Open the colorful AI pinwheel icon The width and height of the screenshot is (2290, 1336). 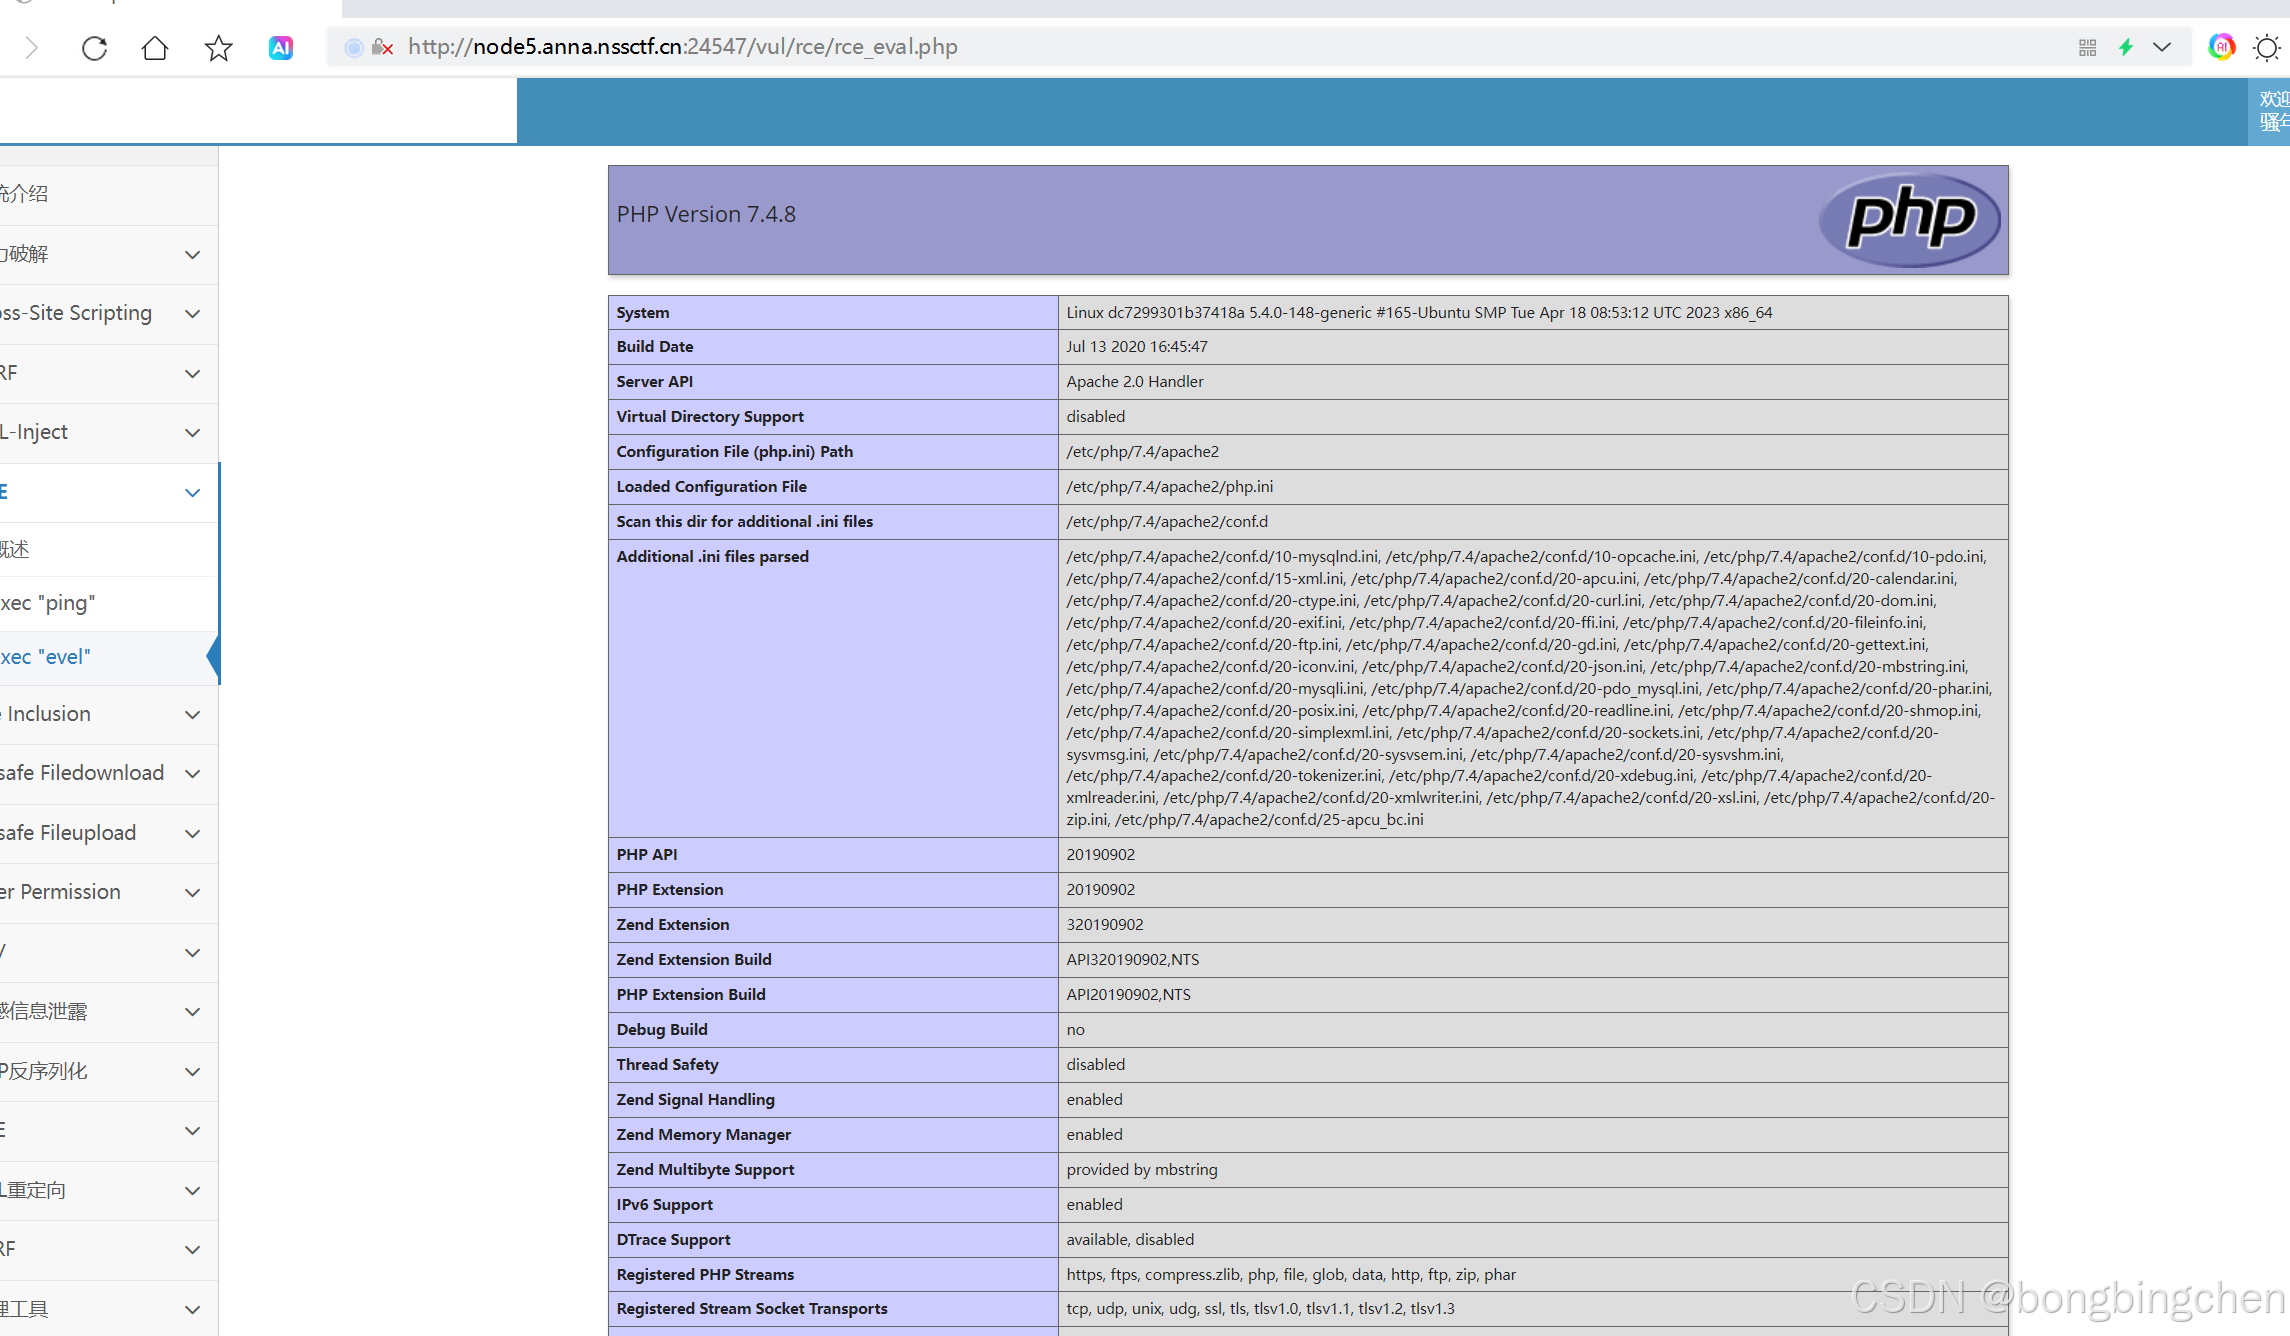[2222, 47]
